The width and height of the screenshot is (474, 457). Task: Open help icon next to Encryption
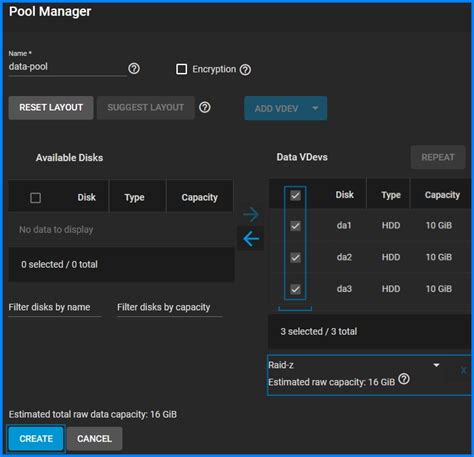(245, 70)
